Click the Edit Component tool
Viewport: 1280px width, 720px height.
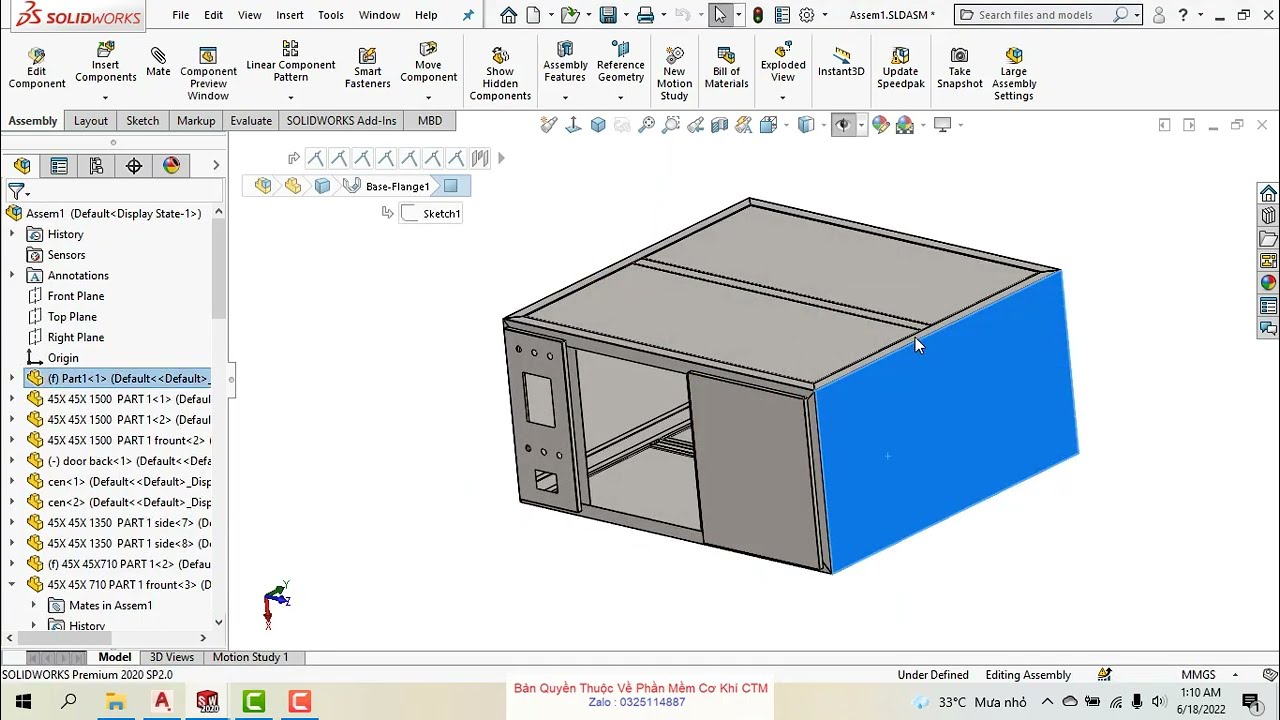[x=37, y=68]
